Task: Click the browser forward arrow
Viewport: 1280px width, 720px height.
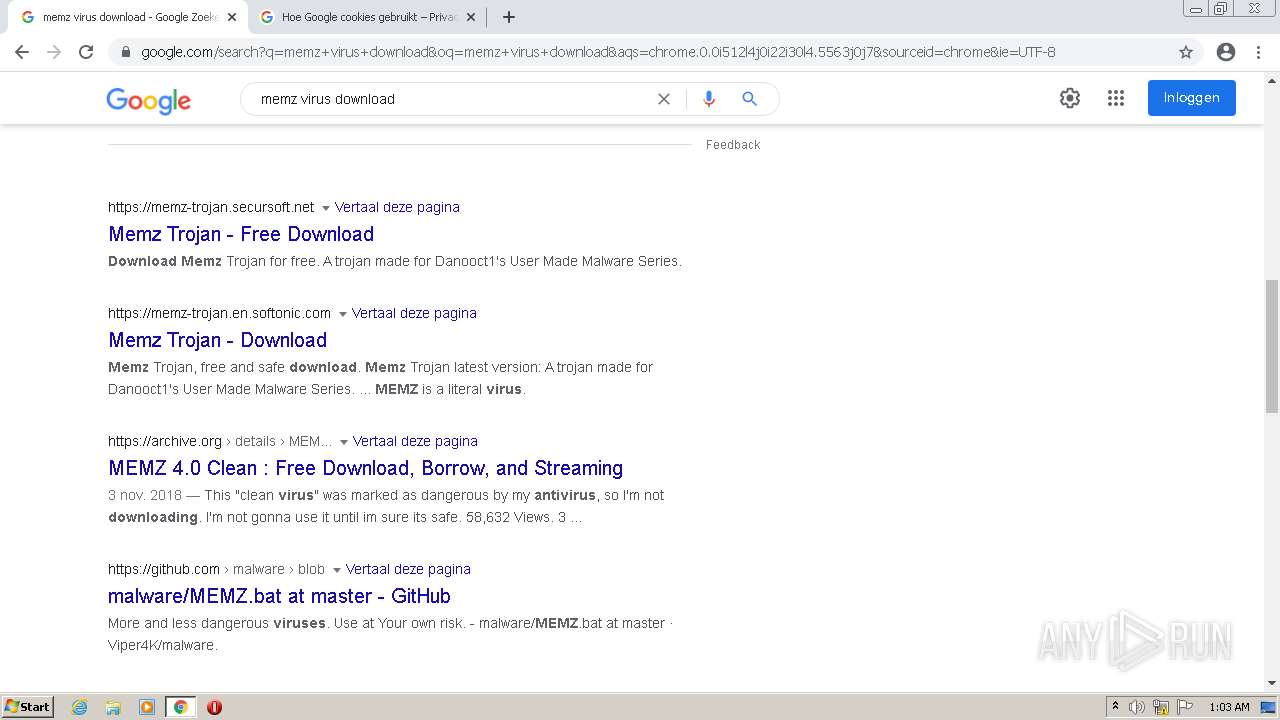Action: tap(54, 52)
